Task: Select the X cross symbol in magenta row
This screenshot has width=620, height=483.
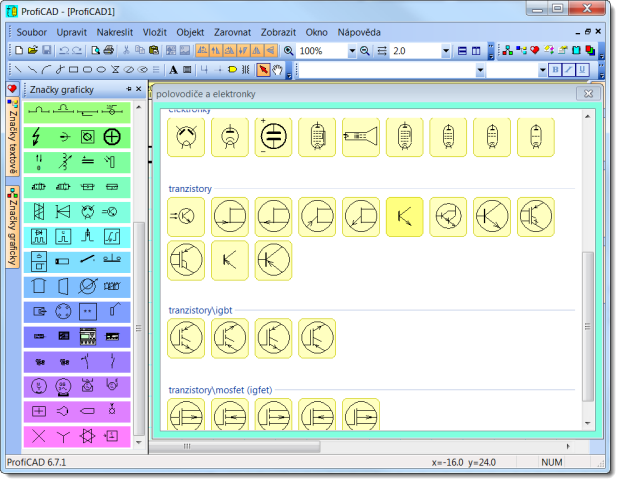Action: (38, 436)
